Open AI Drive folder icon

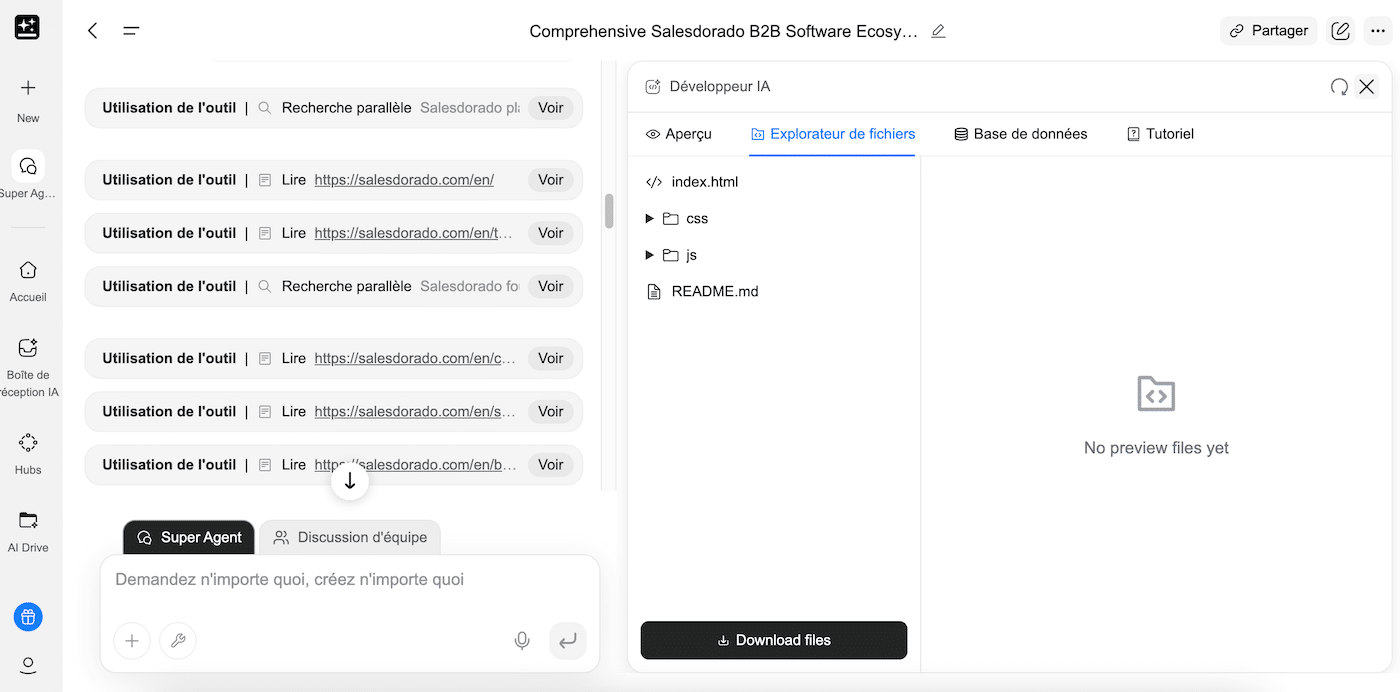(28, 520)
